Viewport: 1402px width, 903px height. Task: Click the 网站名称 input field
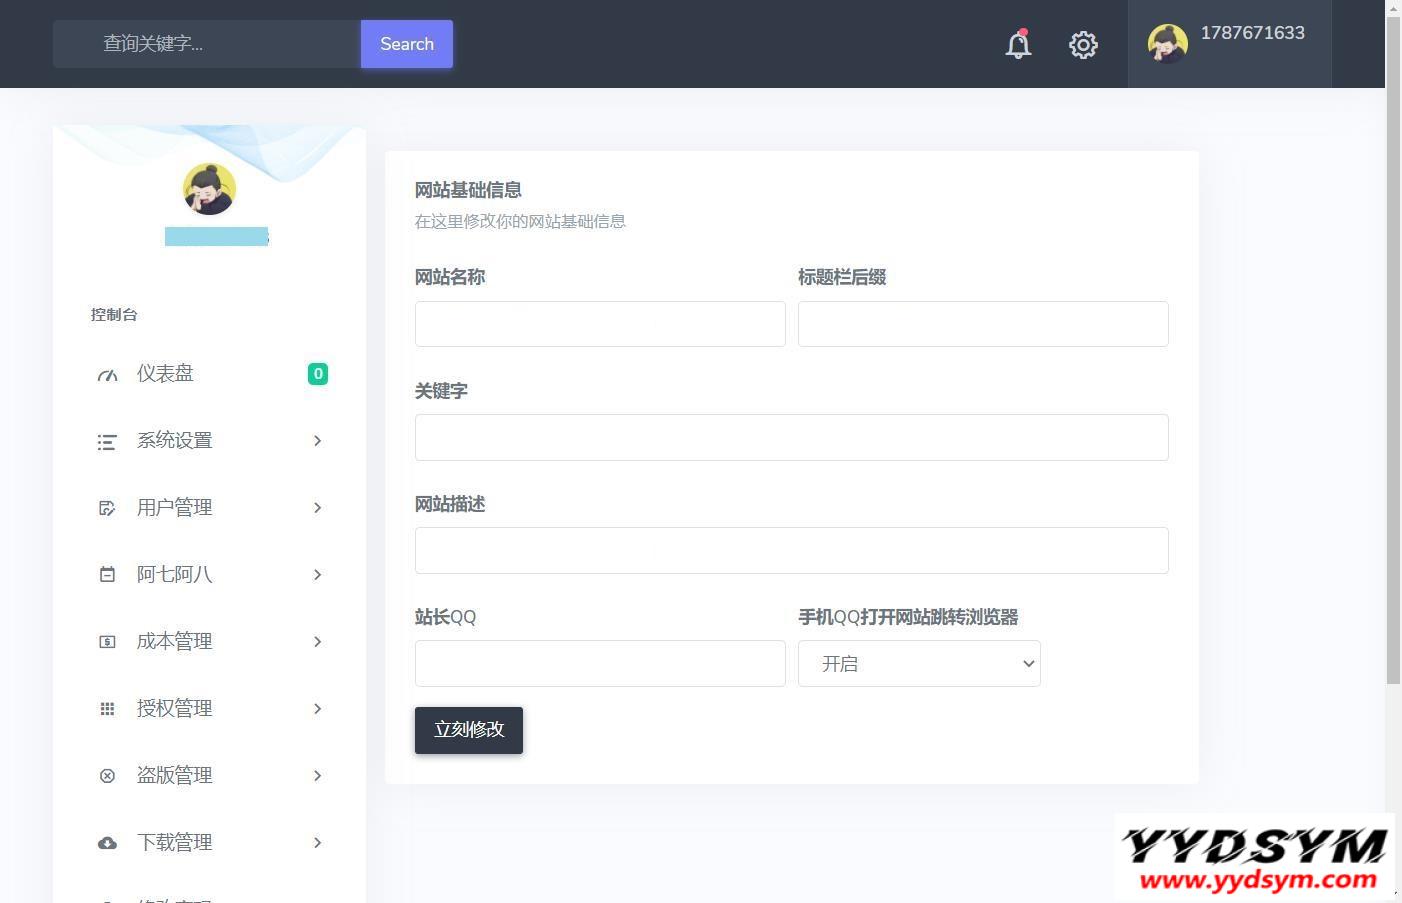click(600, 324)
